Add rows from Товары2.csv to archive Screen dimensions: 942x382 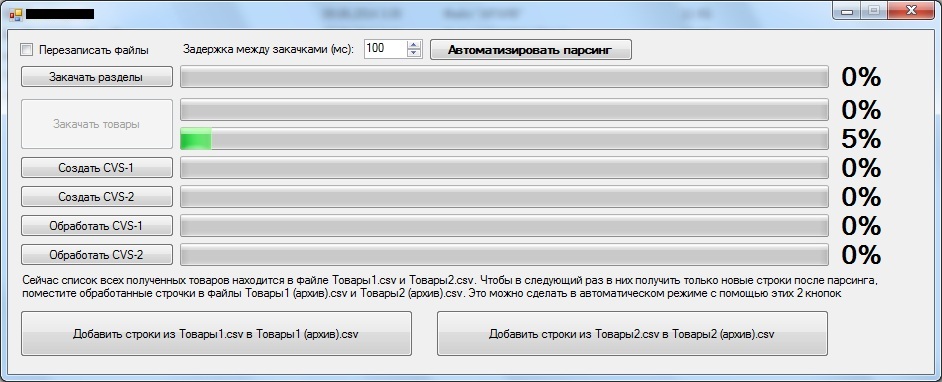pyautogui.click(x=632, y=333)
